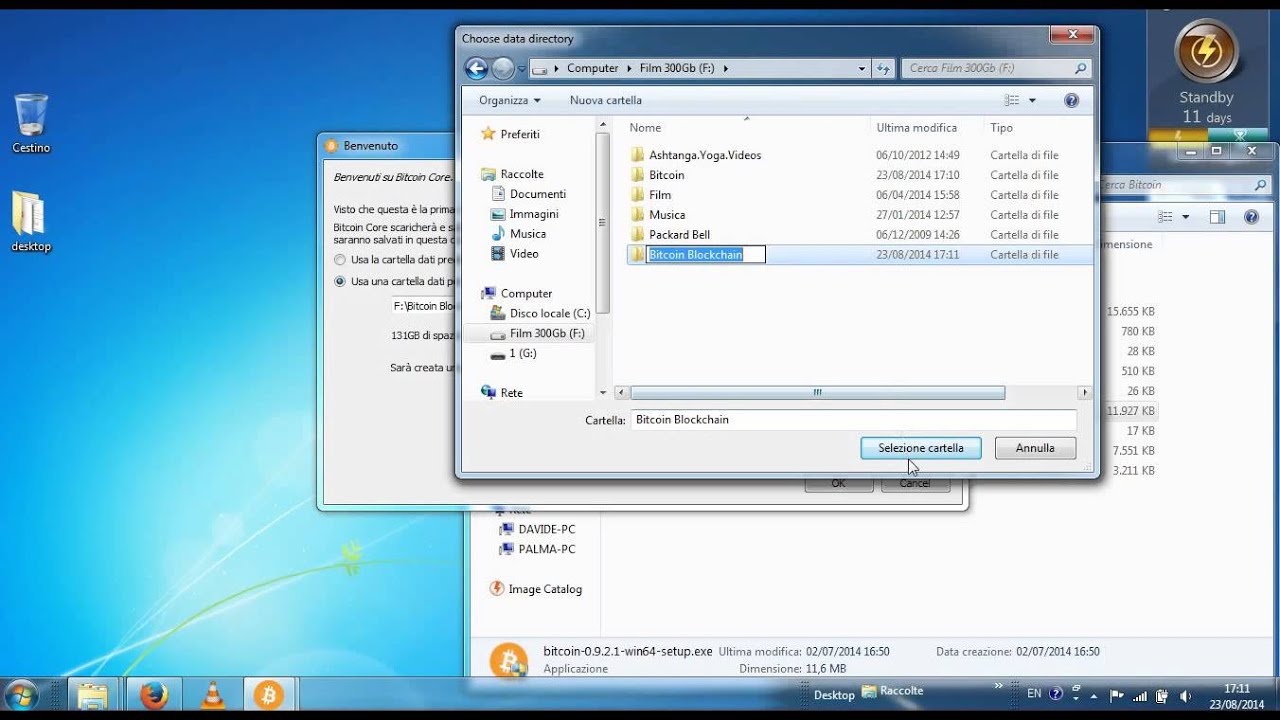Click the view mode icon in dialog toolbar
Image resolution: width=1280 pixels, height=720 pixels.
coord(1012,100)
